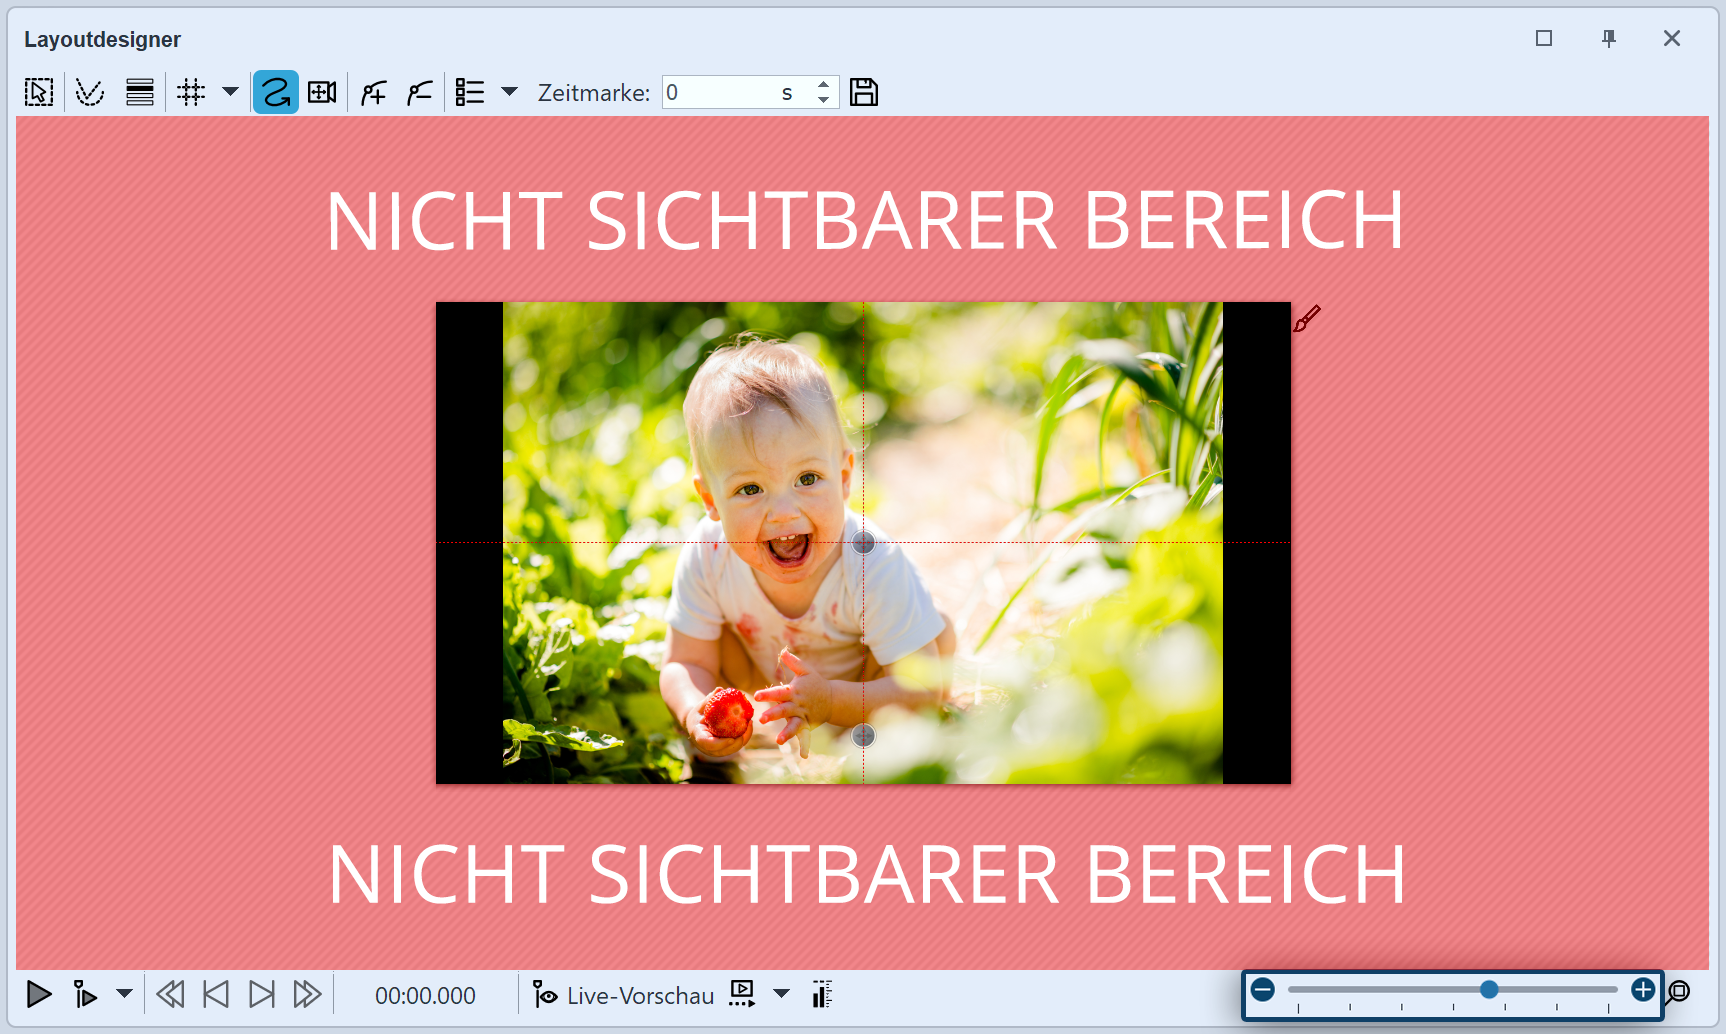This screenshot has height=1034, width=1726.
Task: Save the current layout
Action: (x=864, y=91)
